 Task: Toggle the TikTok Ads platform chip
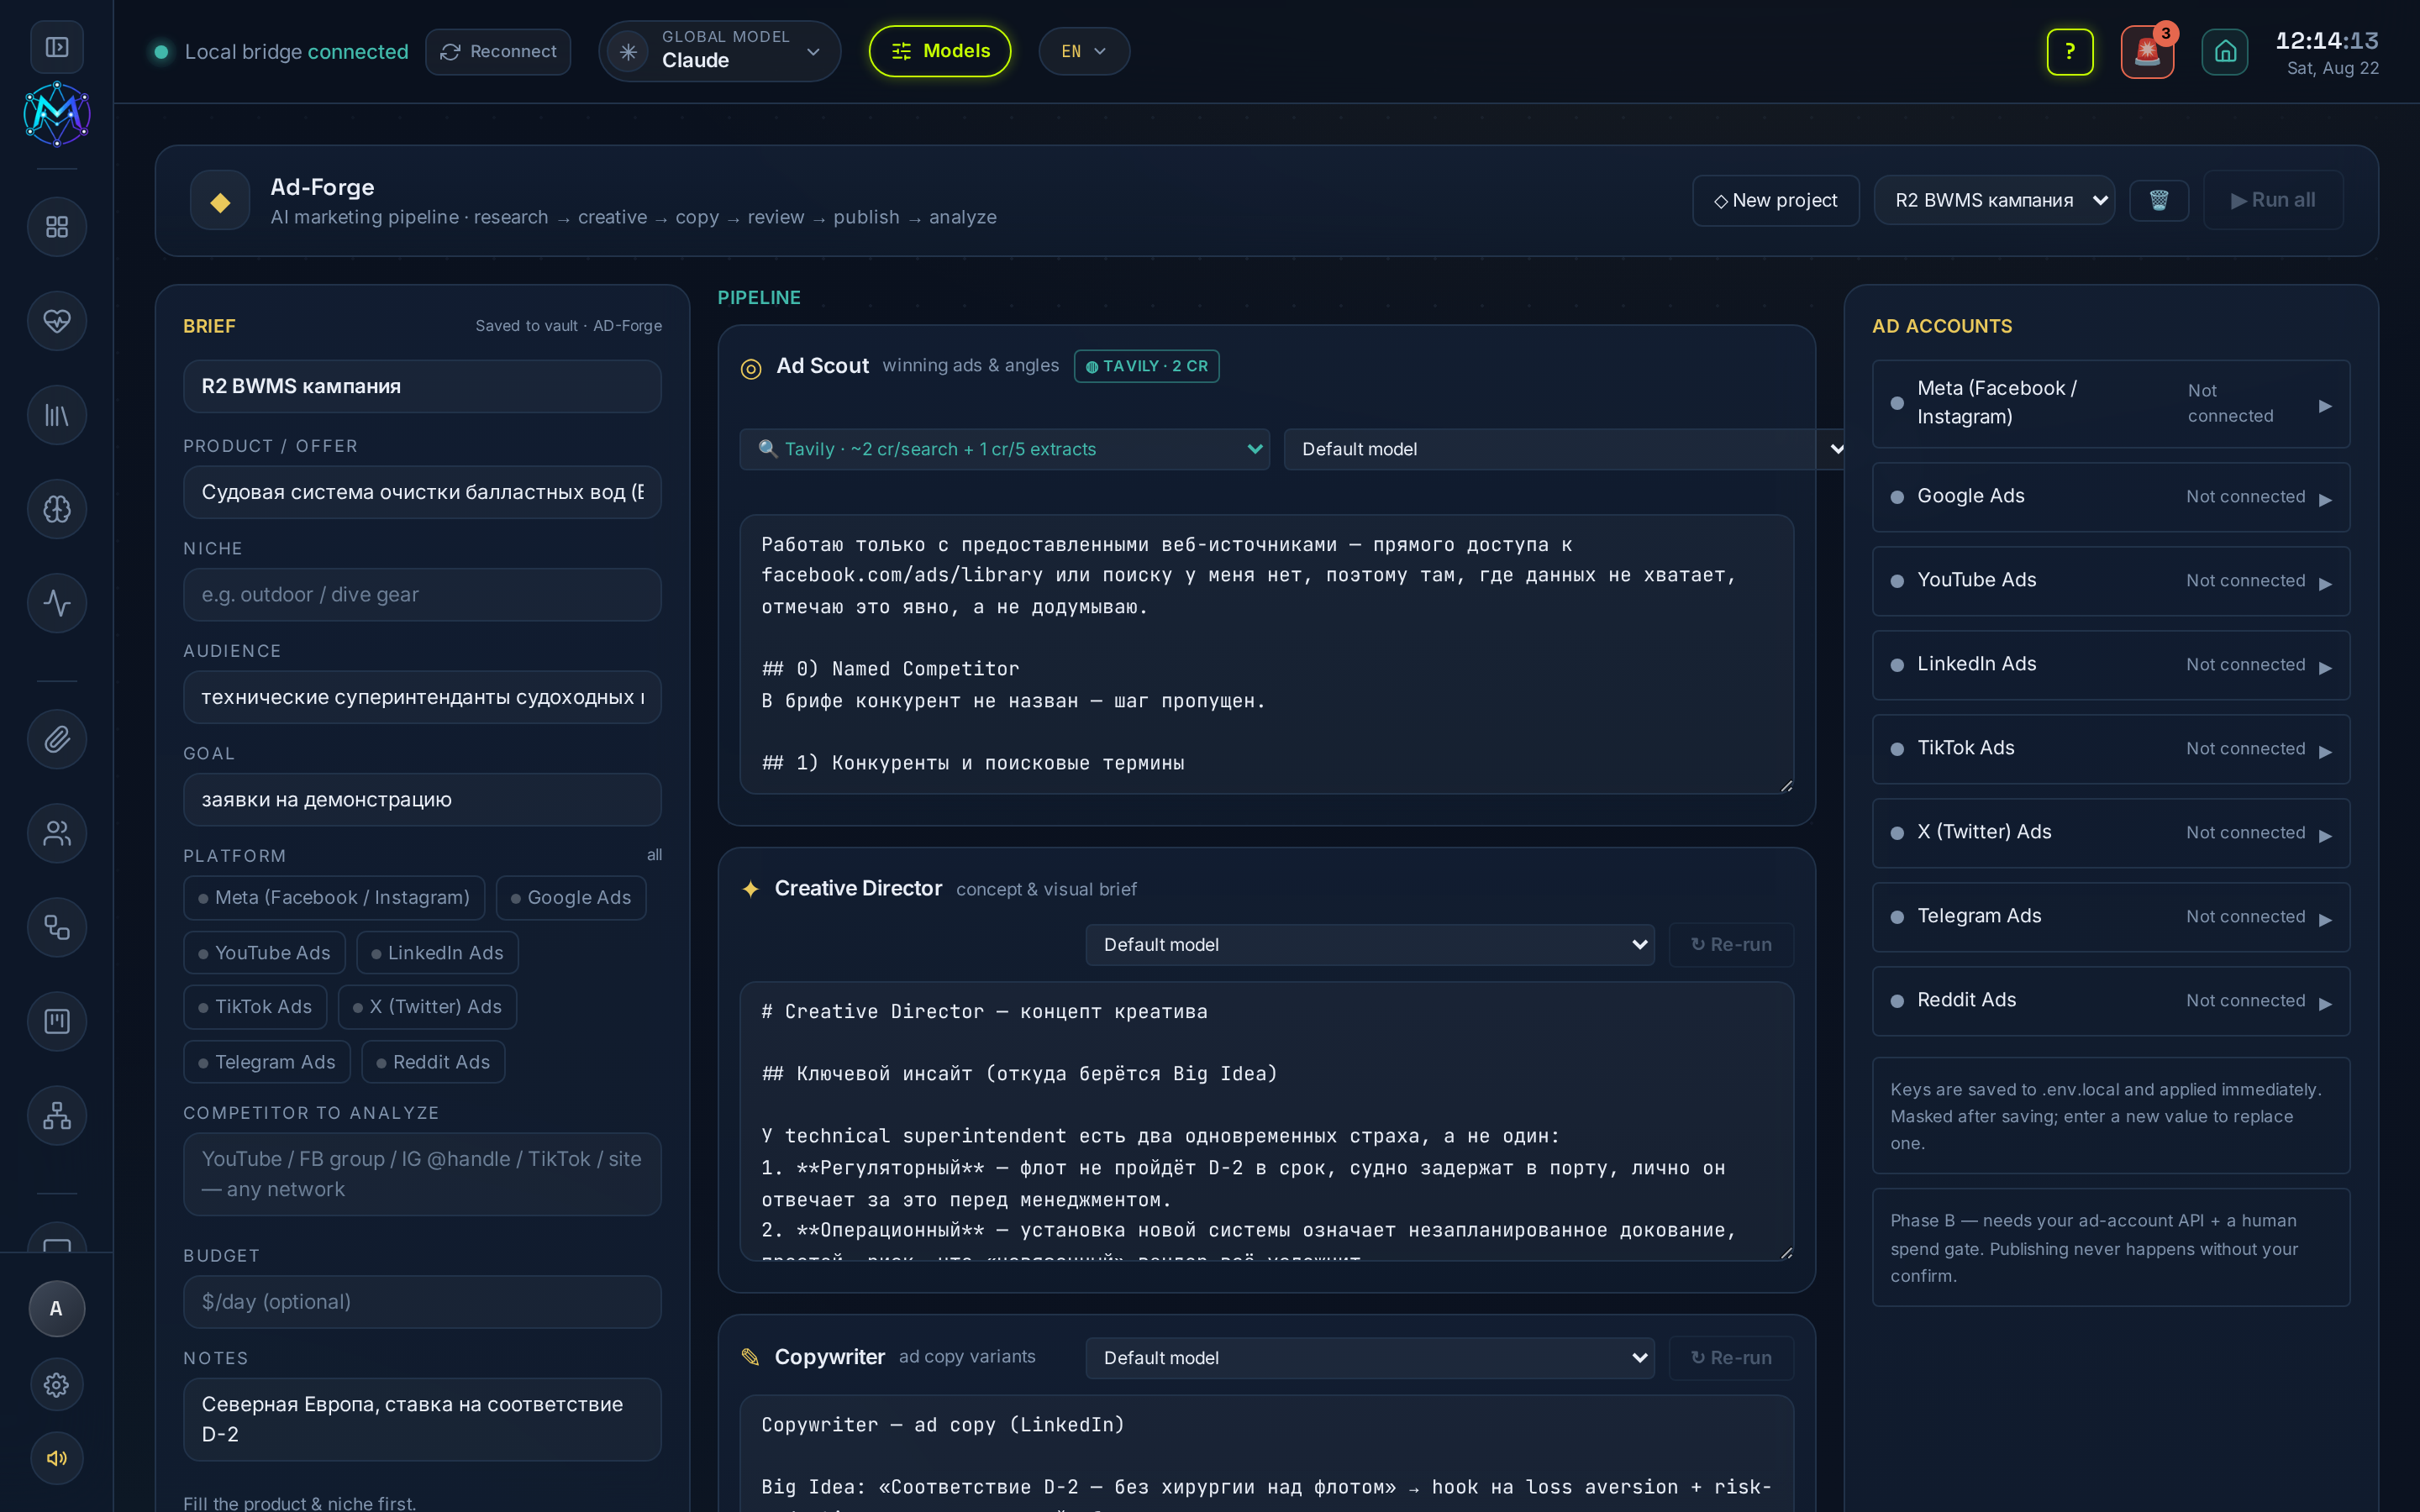(x=255, y=1006)
